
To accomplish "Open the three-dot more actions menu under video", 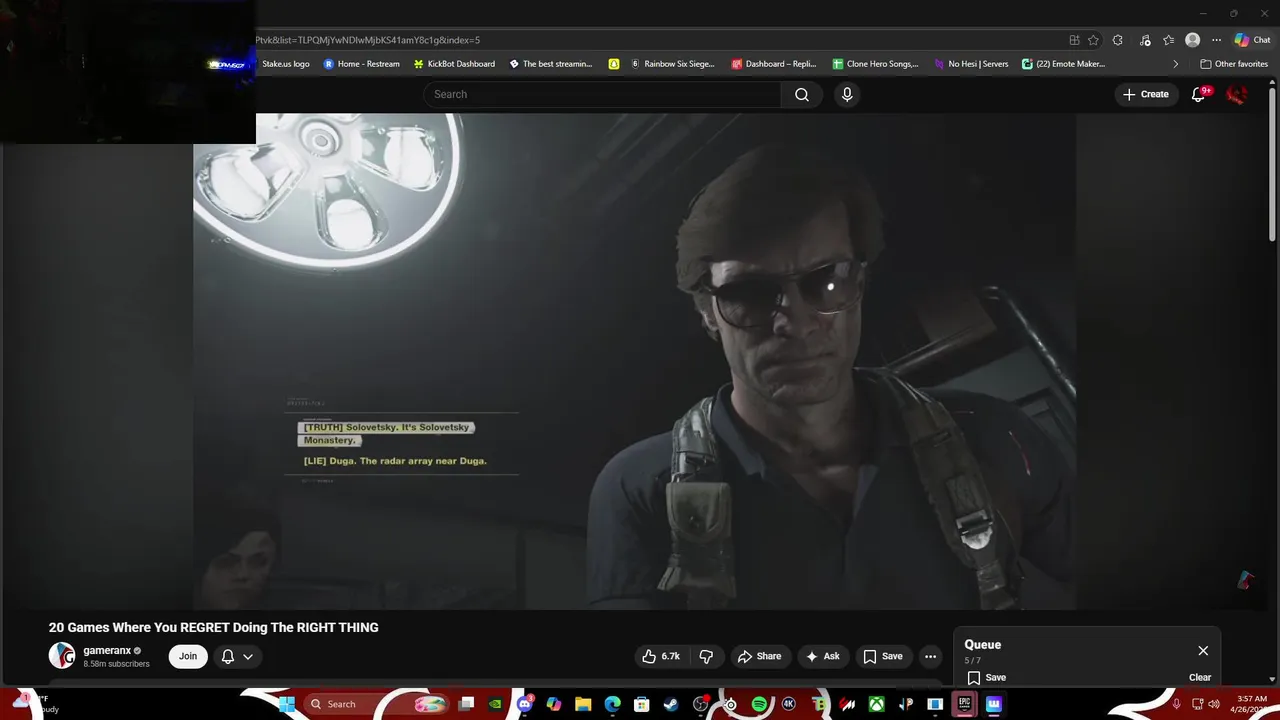I will pos(930,656).
